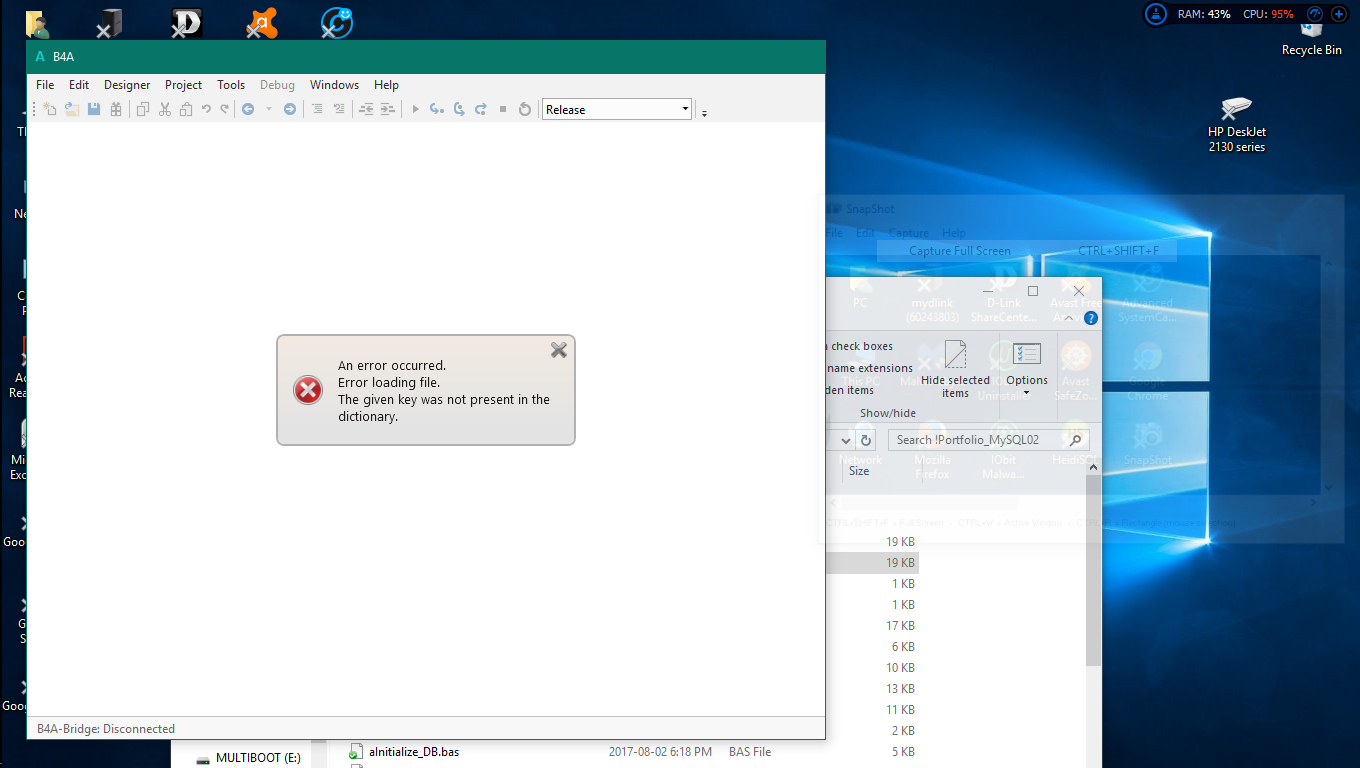Screen dimensions: 1360x768
Task: Click the B4A-Bridge: Disconnected status text
Action: pyautogui.click(x=106, y=729)
